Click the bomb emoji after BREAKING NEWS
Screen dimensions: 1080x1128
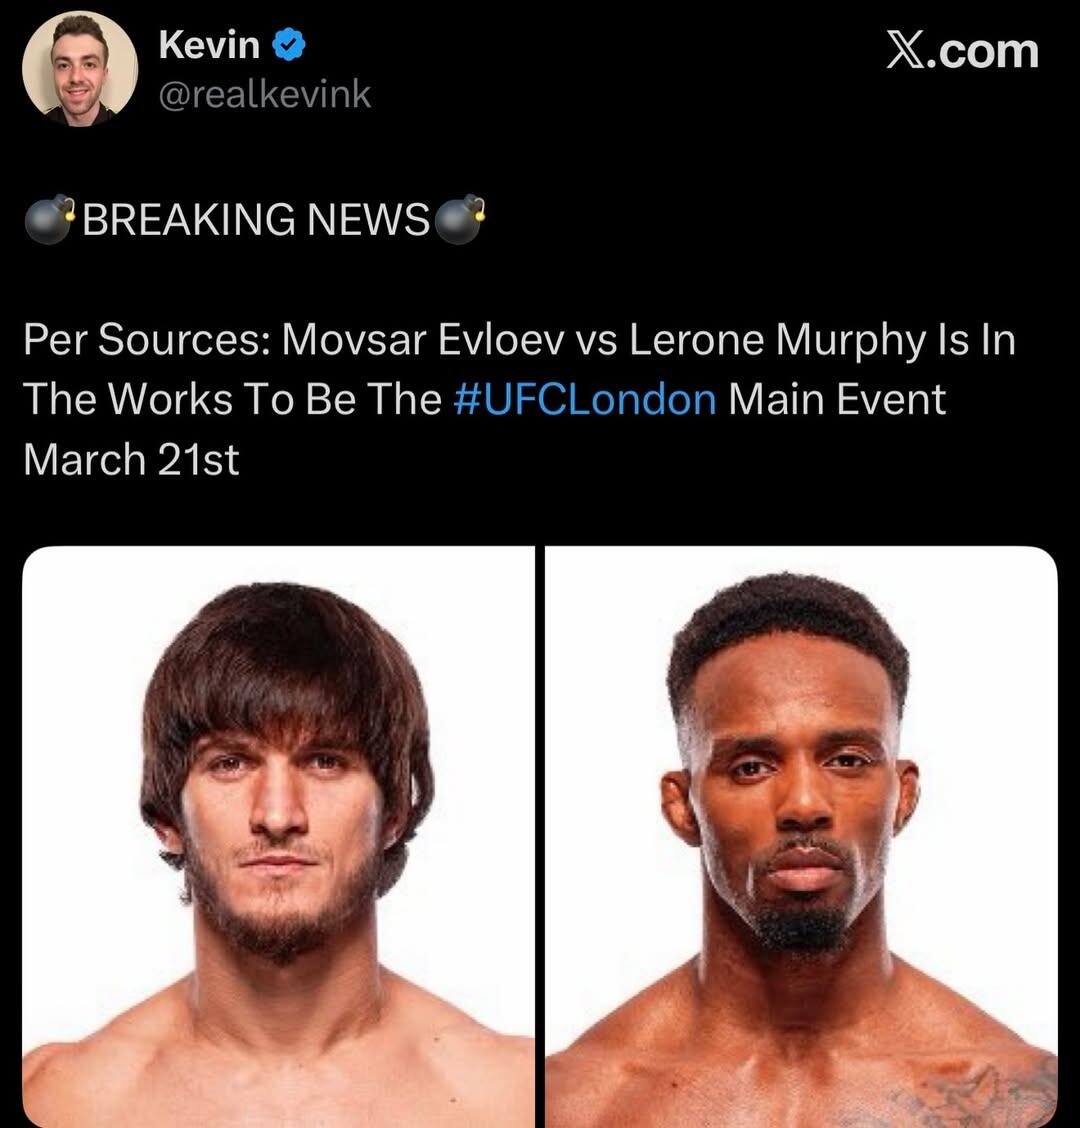coord(460,219)
